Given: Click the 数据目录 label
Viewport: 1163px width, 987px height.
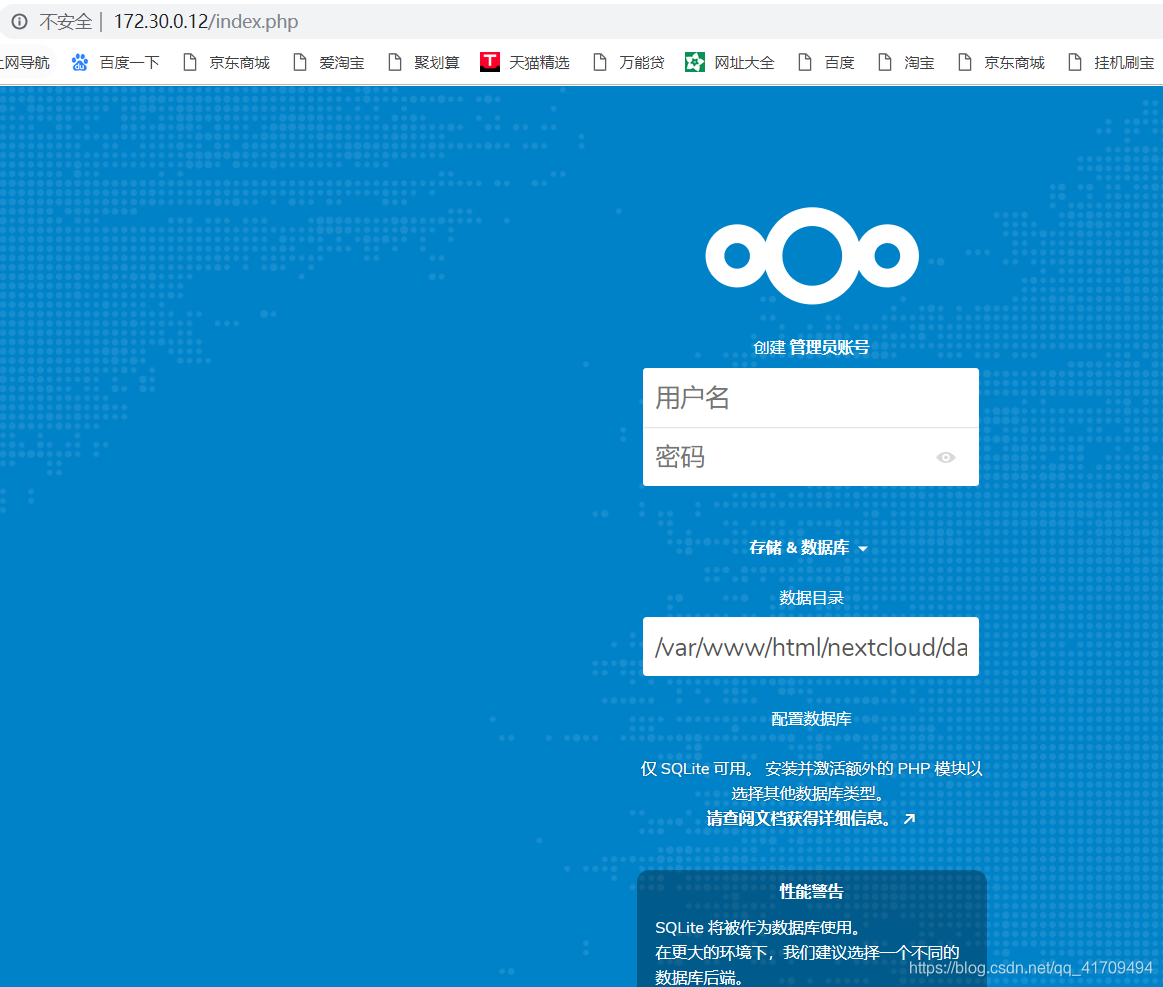Looking at the screenshot, I should [x=811, y=598].
